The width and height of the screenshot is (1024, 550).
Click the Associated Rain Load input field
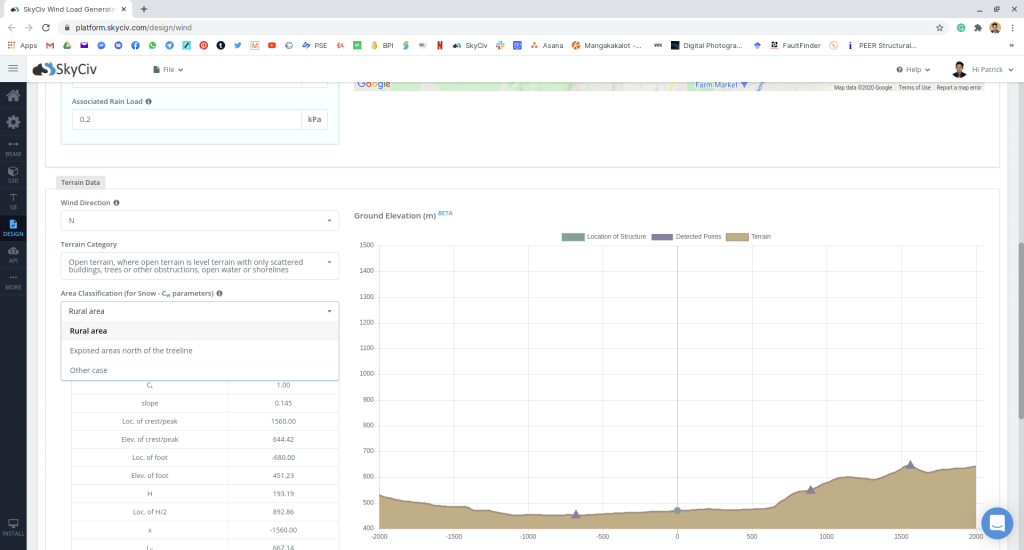(x=186, y=119)
